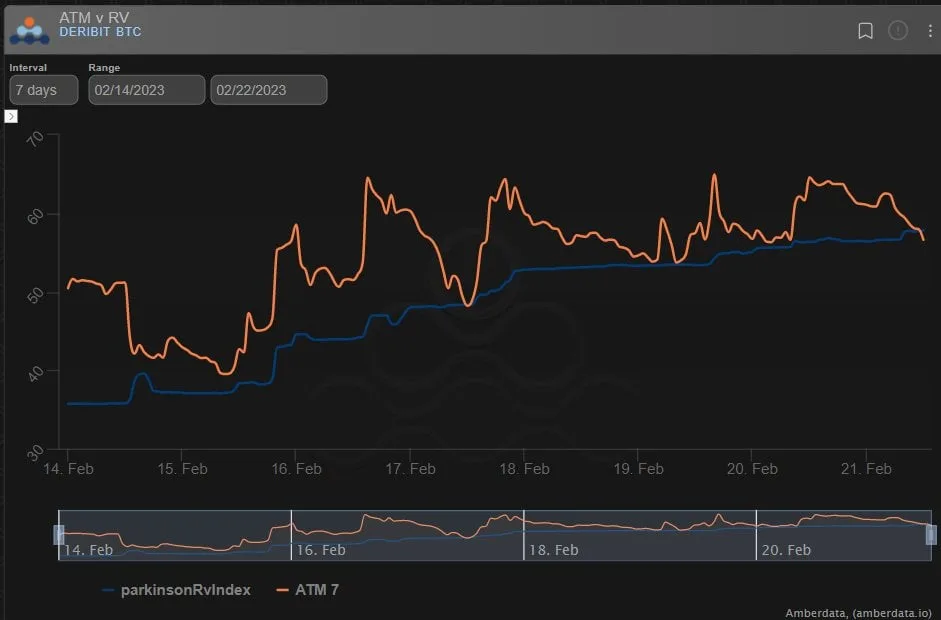Bookmark the ATM v RV chart
The image size is (941, 620).
[x=865, y=31]
